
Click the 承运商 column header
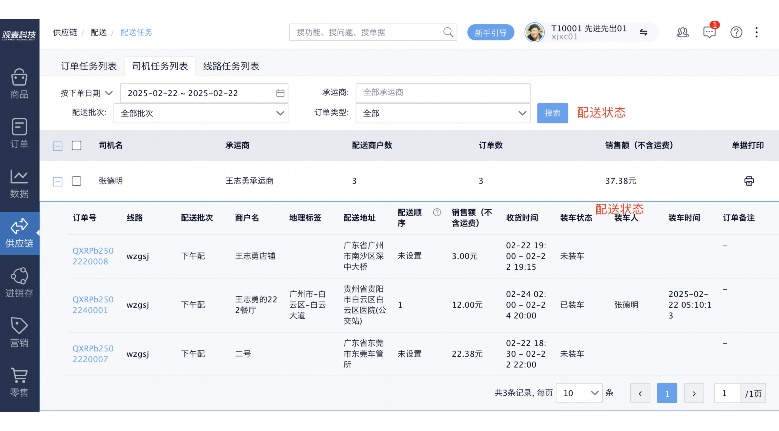[x=237, y=145]
